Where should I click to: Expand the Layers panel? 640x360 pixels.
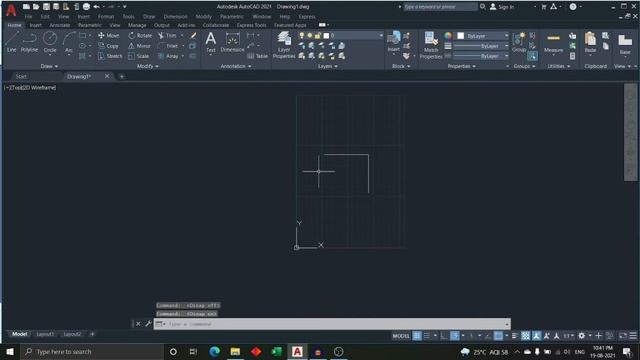tap(327, 66)
